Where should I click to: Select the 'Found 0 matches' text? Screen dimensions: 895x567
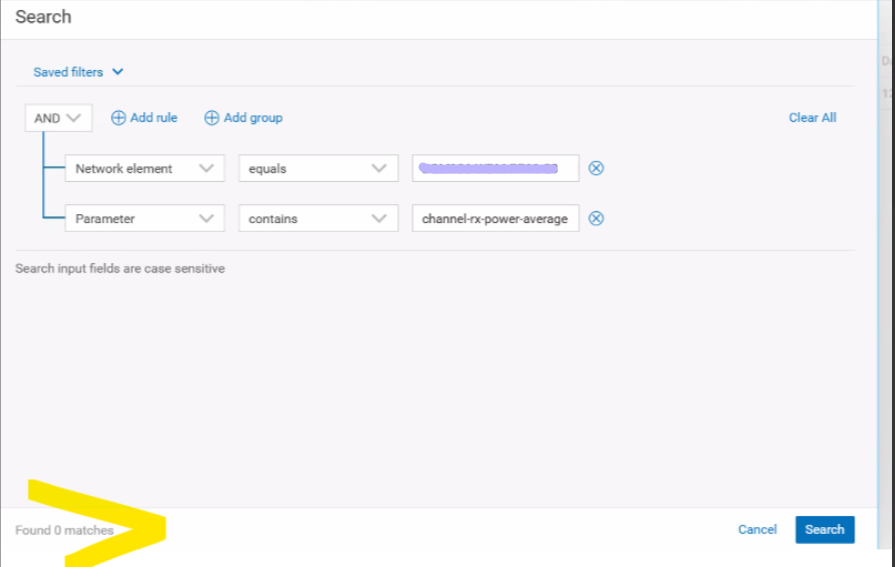(64, 530)
